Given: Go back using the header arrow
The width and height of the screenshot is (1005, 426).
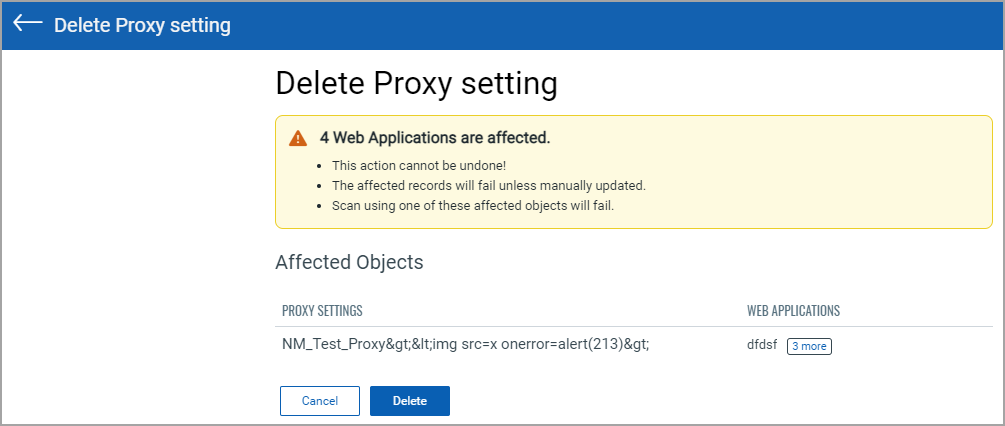Looking at the screenshot, I should point(28,24).
